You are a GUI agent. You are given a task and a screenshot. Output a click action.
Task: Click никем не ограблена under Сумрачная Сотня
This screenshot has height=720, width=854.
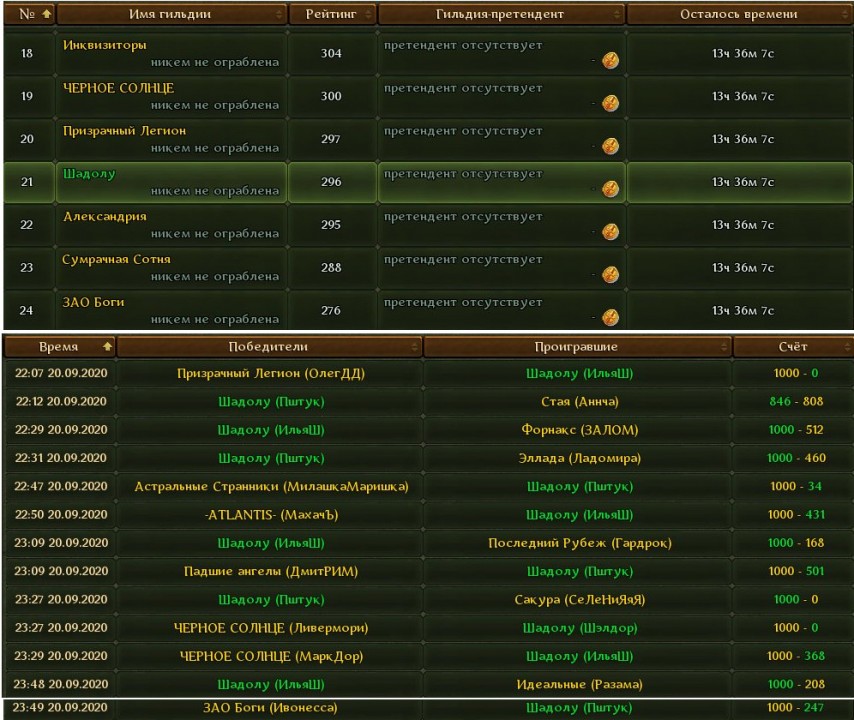coord(215,277)
